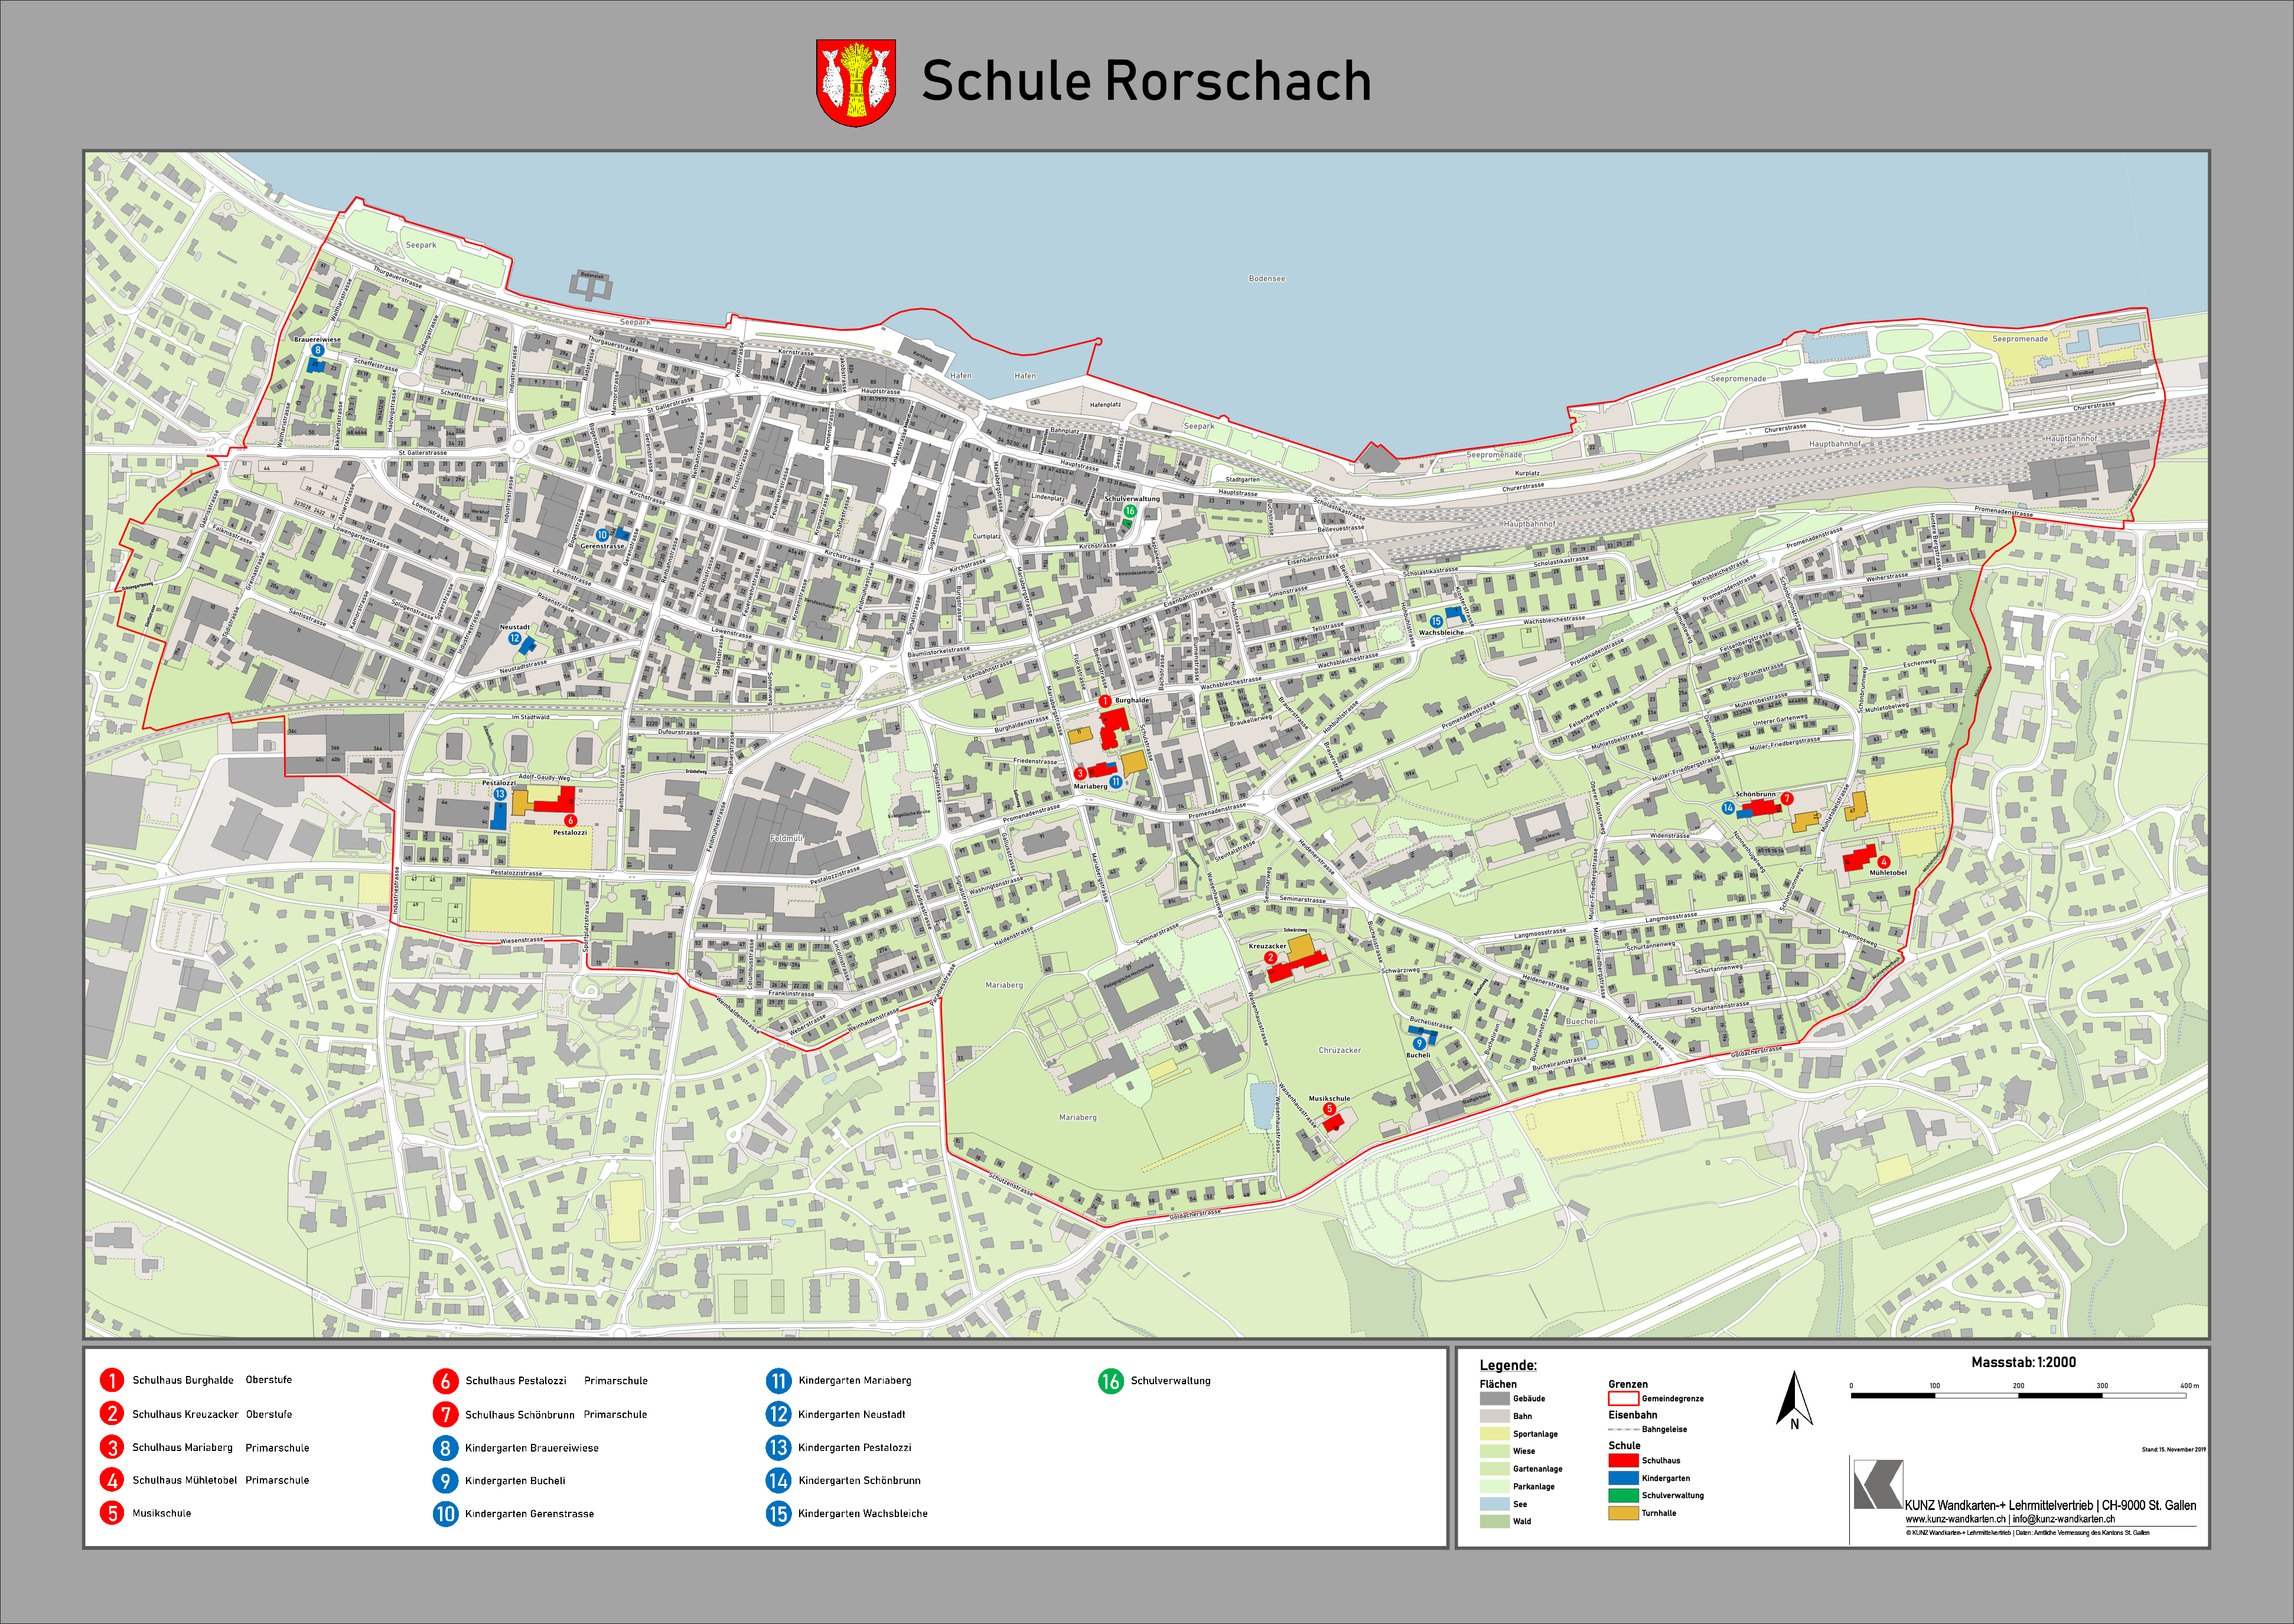2294x1624 pixels.
Task: Click red Musikschule 5 marker on map
Action: [x=1329, y=1109]
